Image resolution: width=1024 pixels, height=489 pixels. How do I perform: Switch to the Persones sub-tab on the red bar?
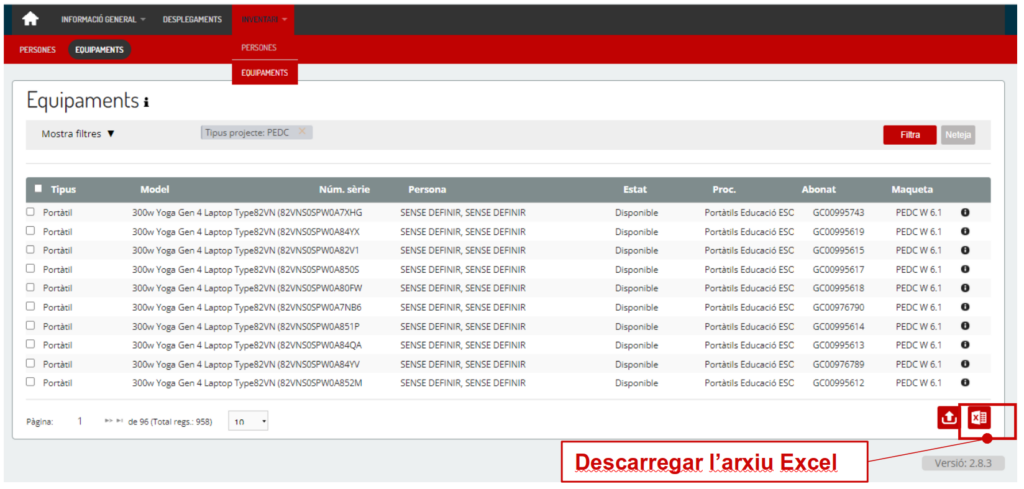click(x=37, y=49)
